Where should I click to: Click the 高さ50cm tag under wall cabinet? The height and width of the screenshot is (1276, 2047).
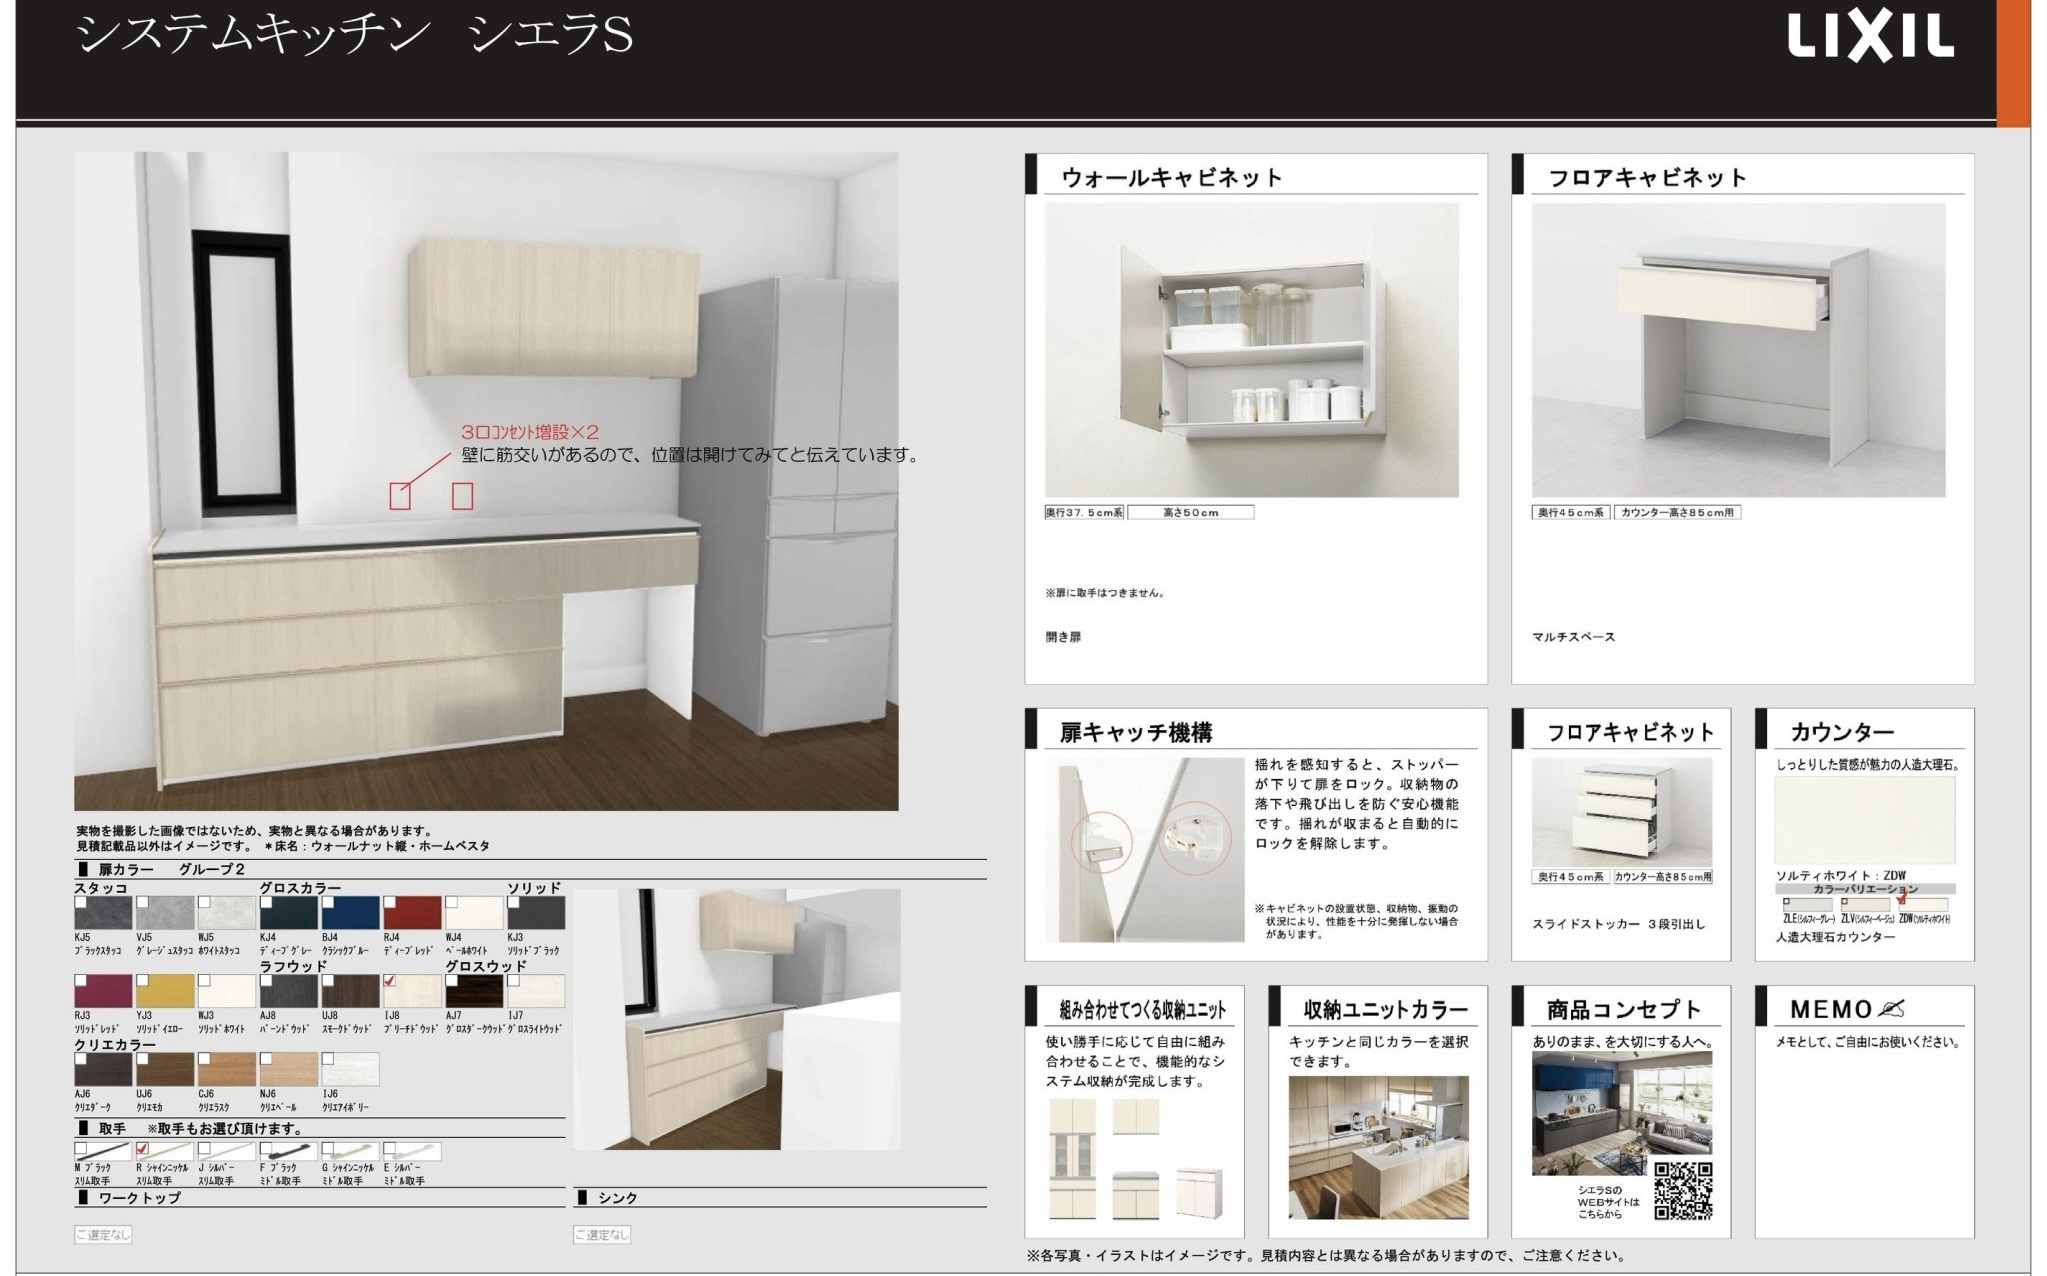click(x=1191, y=512)
